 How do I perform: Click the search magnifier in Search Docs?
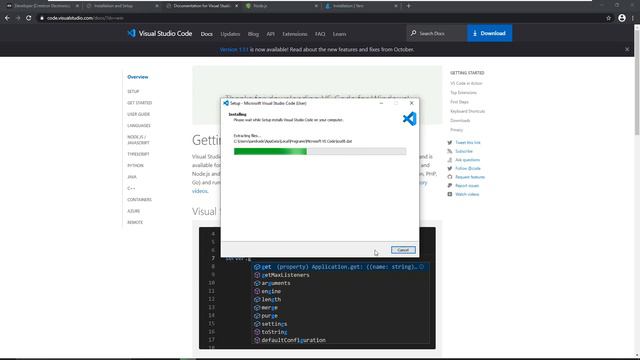413,33
